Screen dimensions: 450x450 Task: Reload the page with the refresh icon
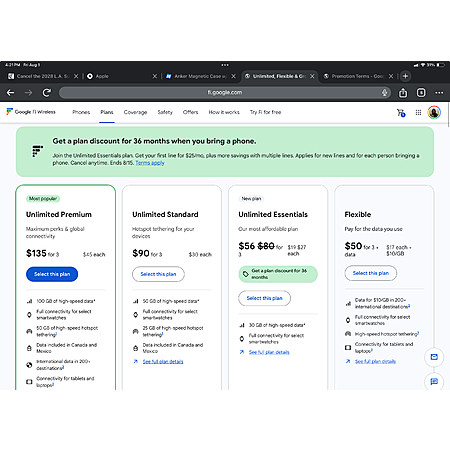click(47, 93)
